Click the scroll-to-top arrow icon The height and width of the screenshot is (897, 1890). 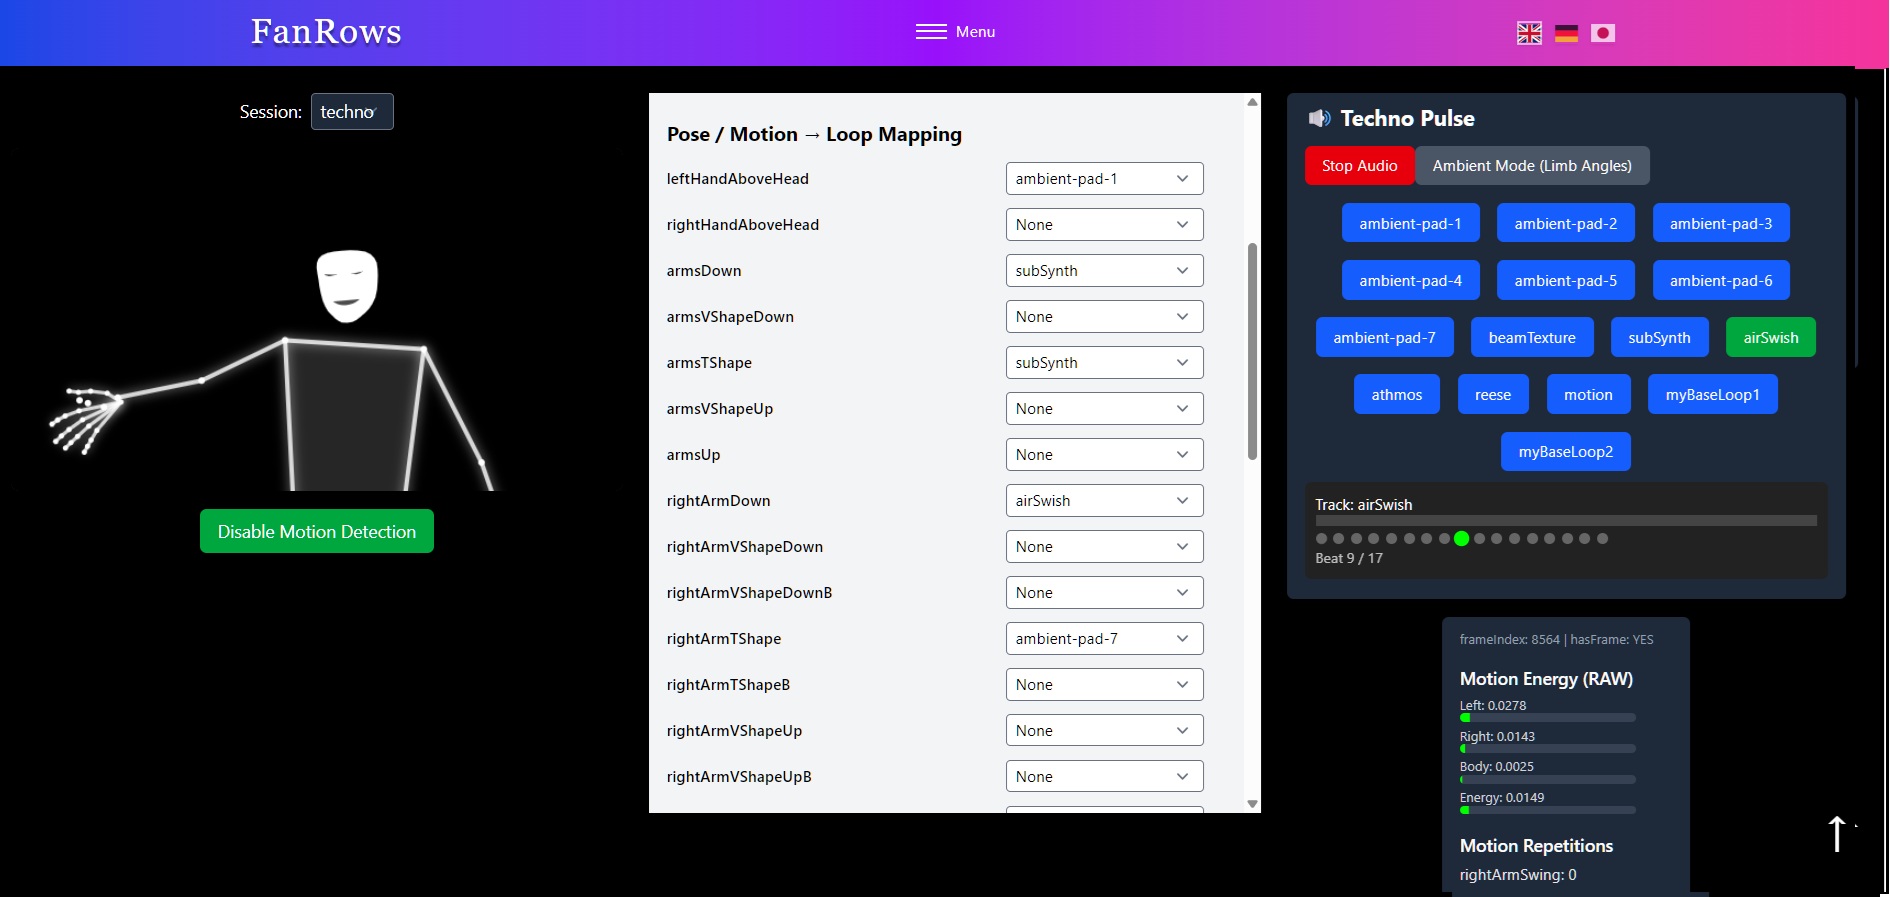[x=1836, y=833]
